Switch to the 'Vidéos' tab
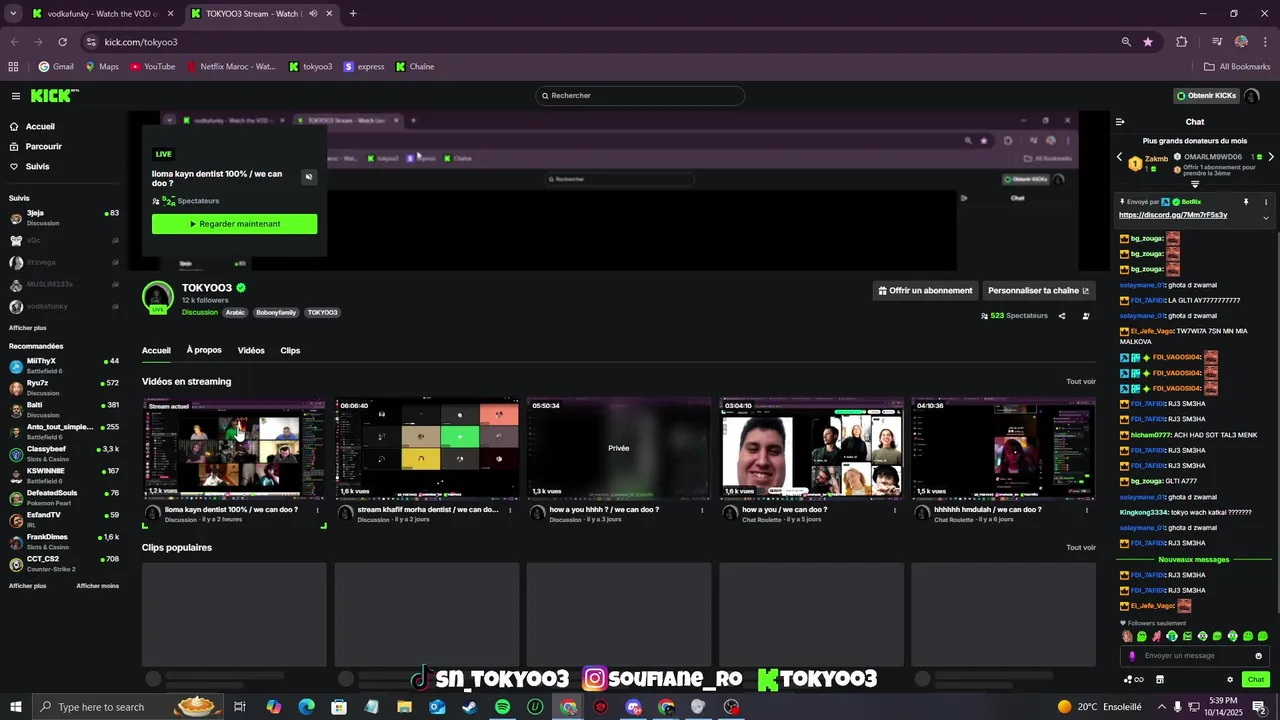 coord(251,350)
